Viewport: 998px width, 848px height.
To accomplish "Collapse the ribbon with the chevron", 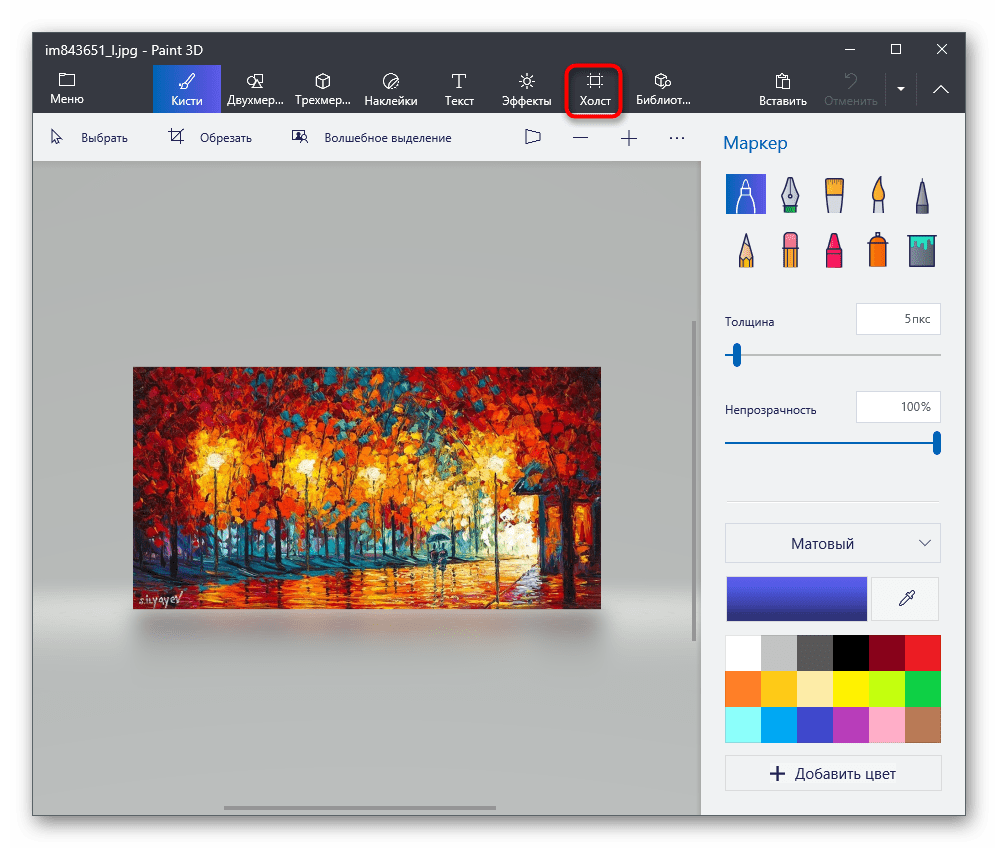I will coord(940,88).
